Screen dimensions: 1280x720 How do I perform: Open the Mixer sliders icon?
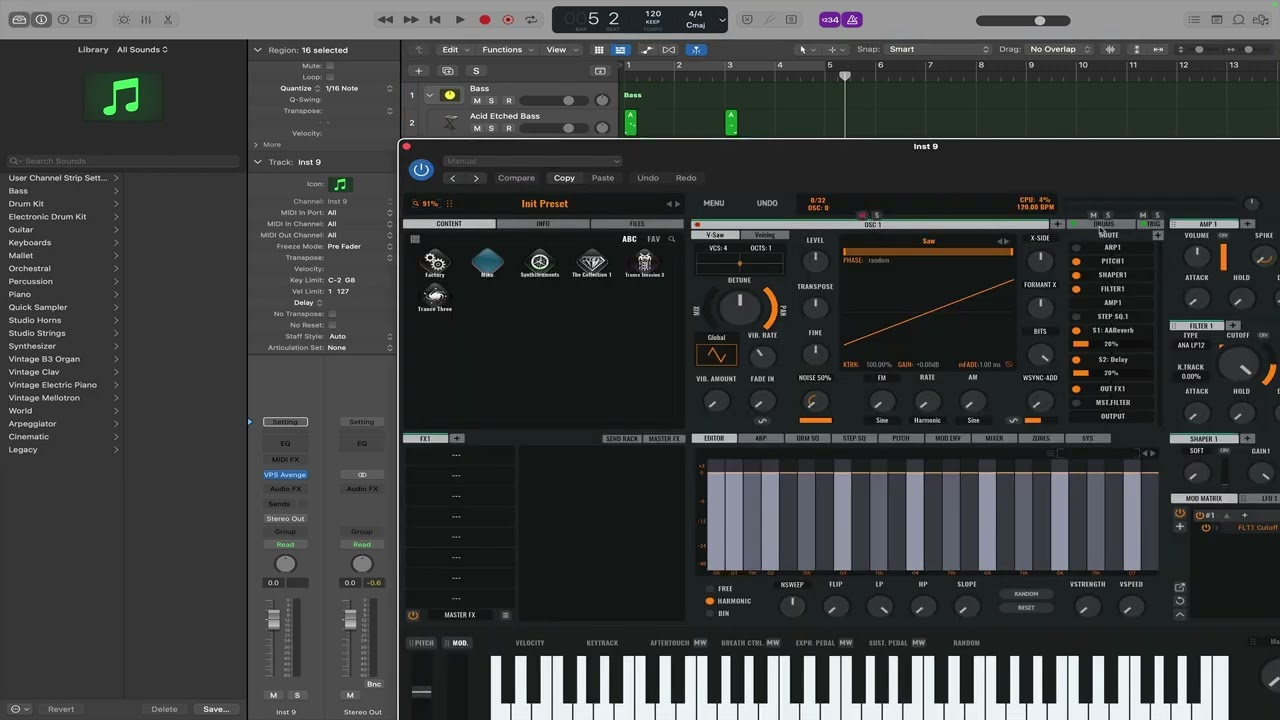coord(146,19)
